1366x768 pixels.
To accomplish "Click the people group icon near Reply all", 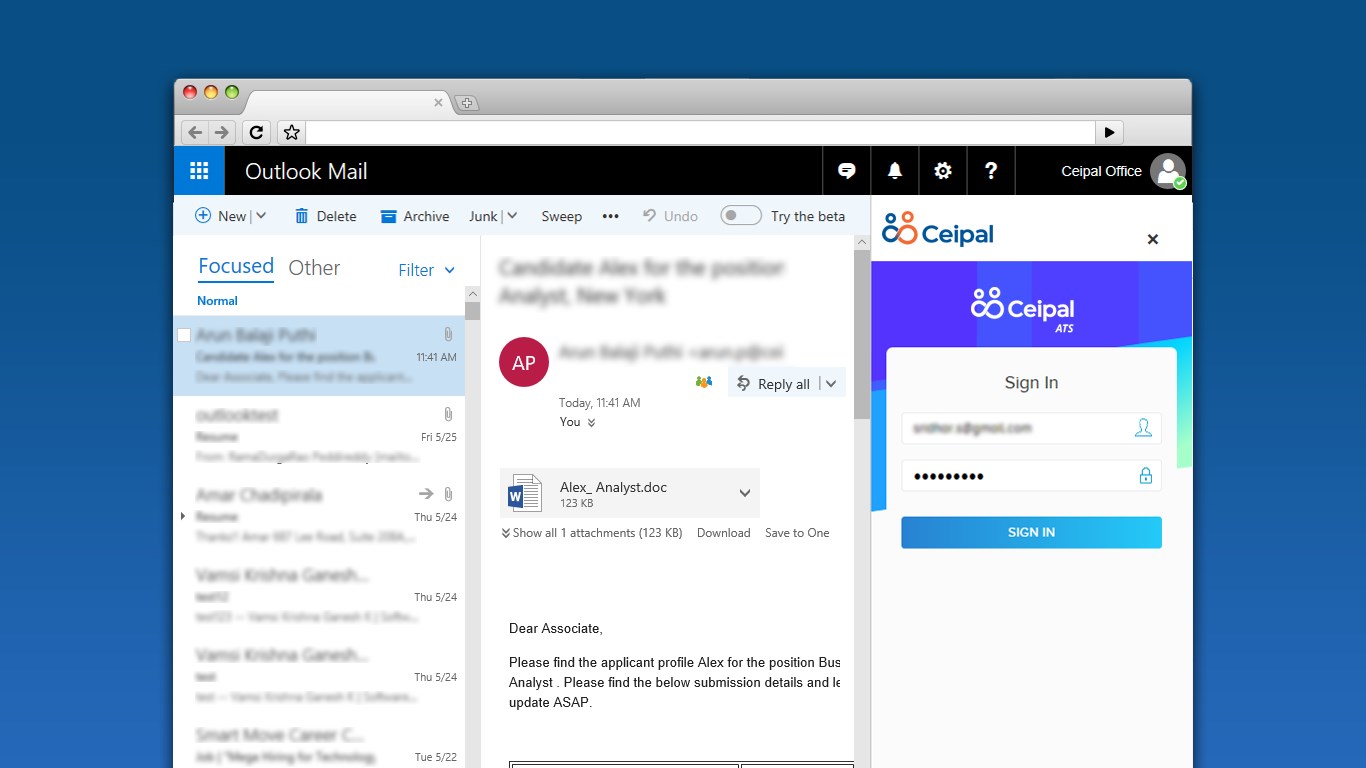I will point(704,382).
